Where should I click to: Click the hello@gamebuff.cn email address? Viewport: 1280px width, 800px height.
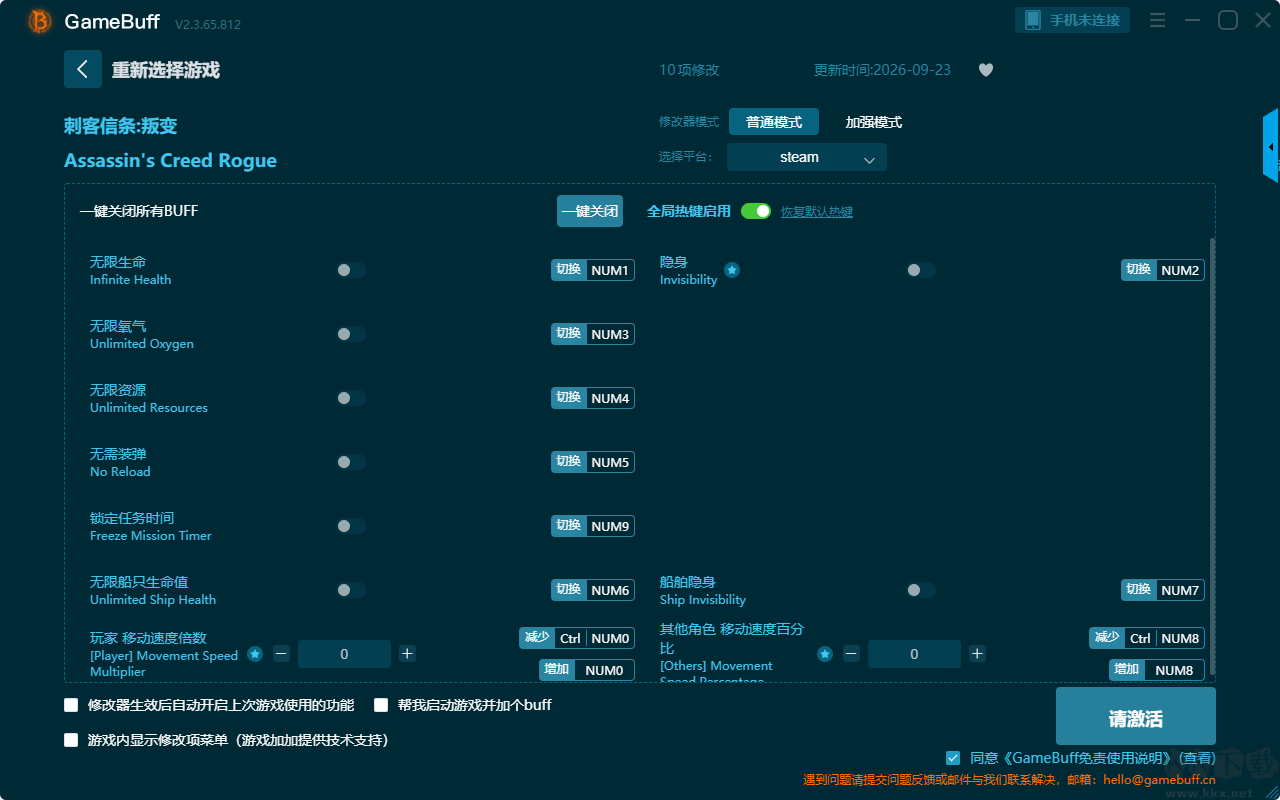[1160, 780]
